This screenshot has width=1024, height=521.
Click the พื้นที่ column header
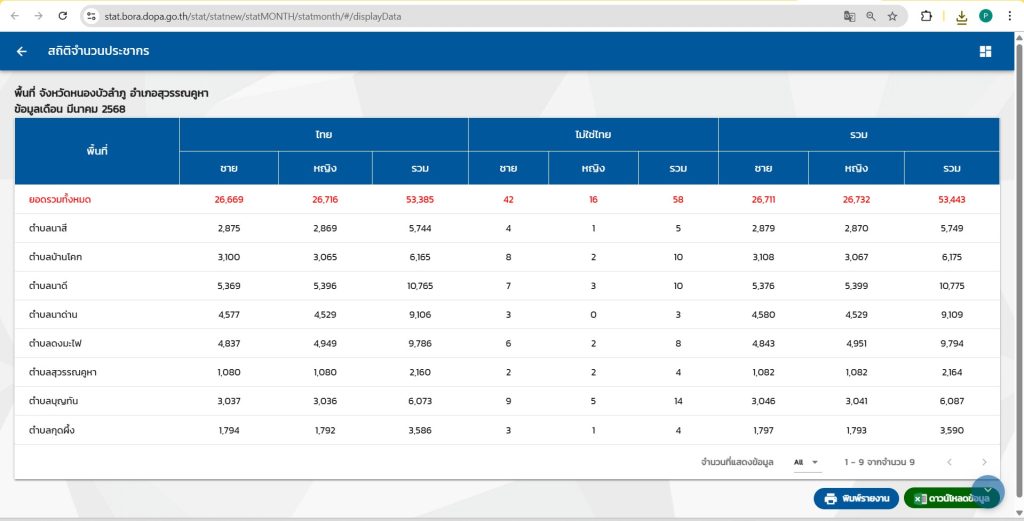pos(97,151)
